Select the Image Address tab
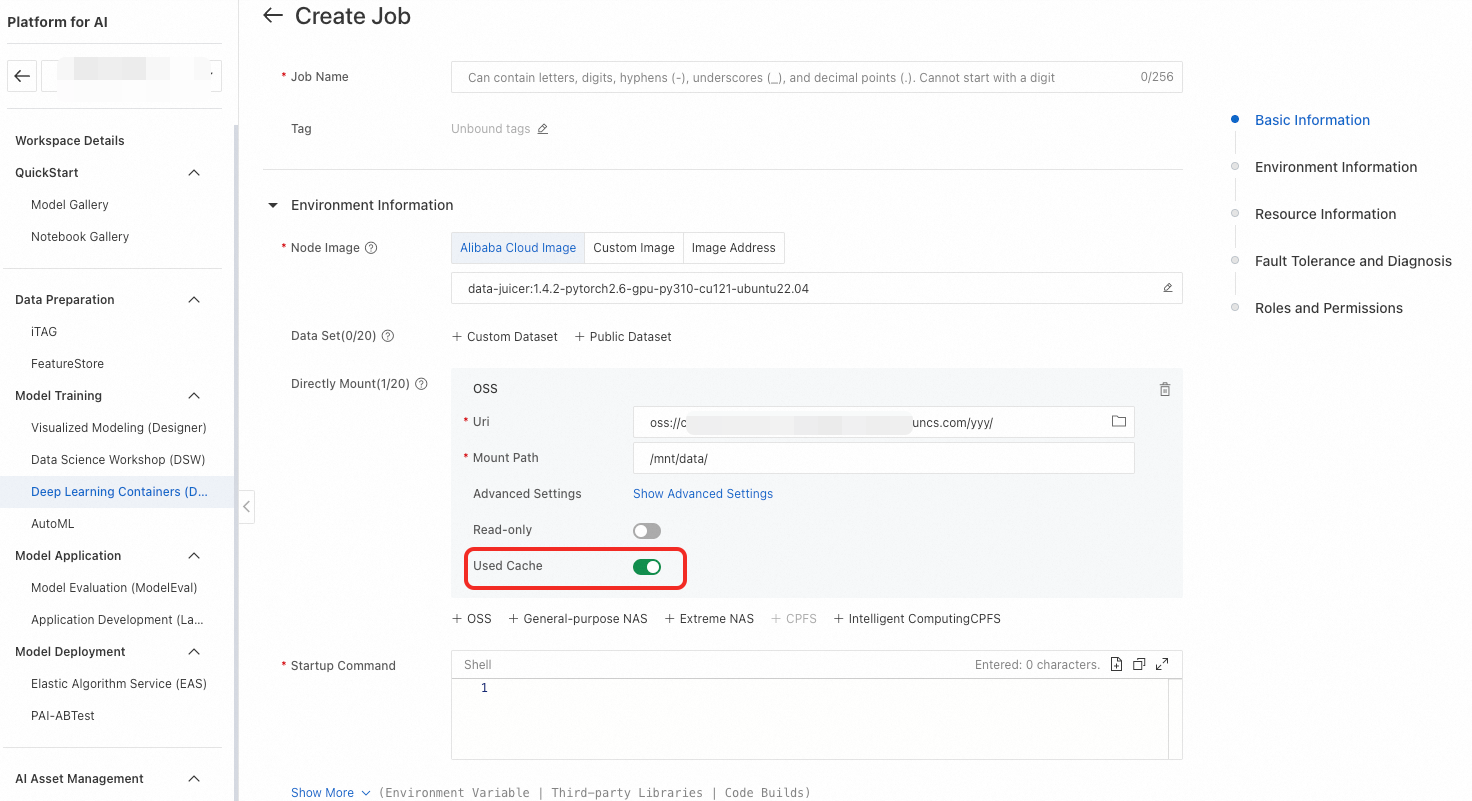The image size is (1472, 801). tap(733, 248)
